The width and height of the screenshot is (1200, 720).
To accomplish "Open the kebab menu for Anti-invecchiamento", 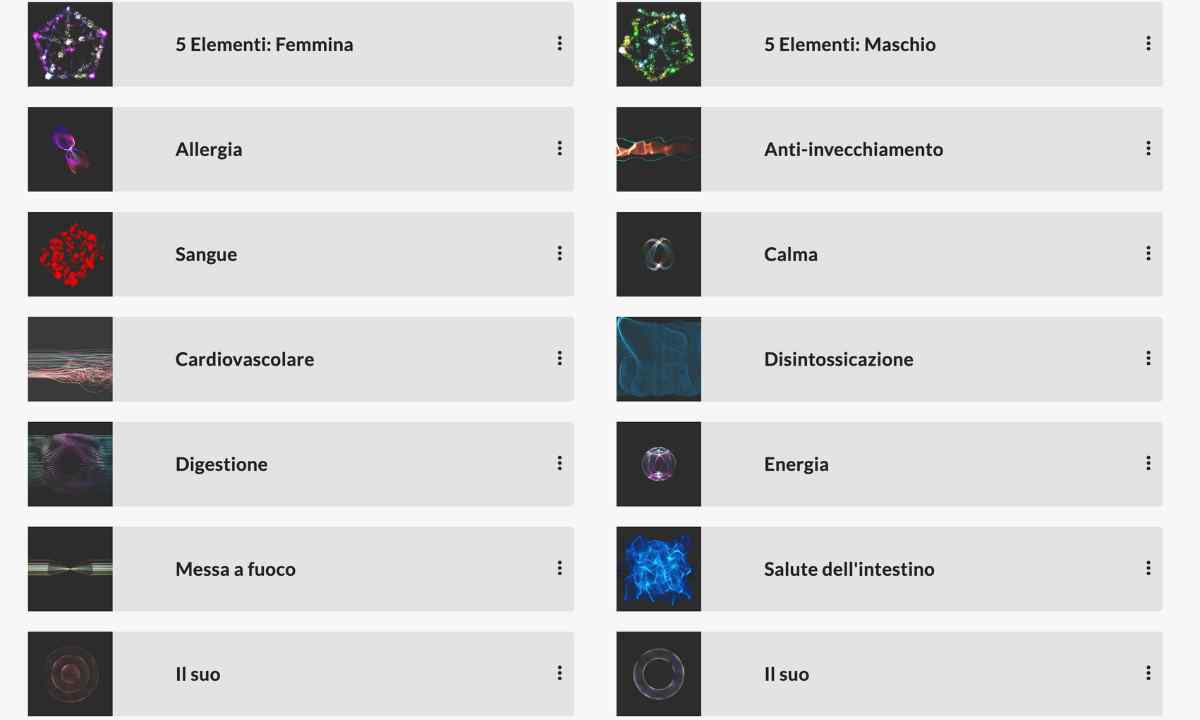I will click(x=1148, y=148).
